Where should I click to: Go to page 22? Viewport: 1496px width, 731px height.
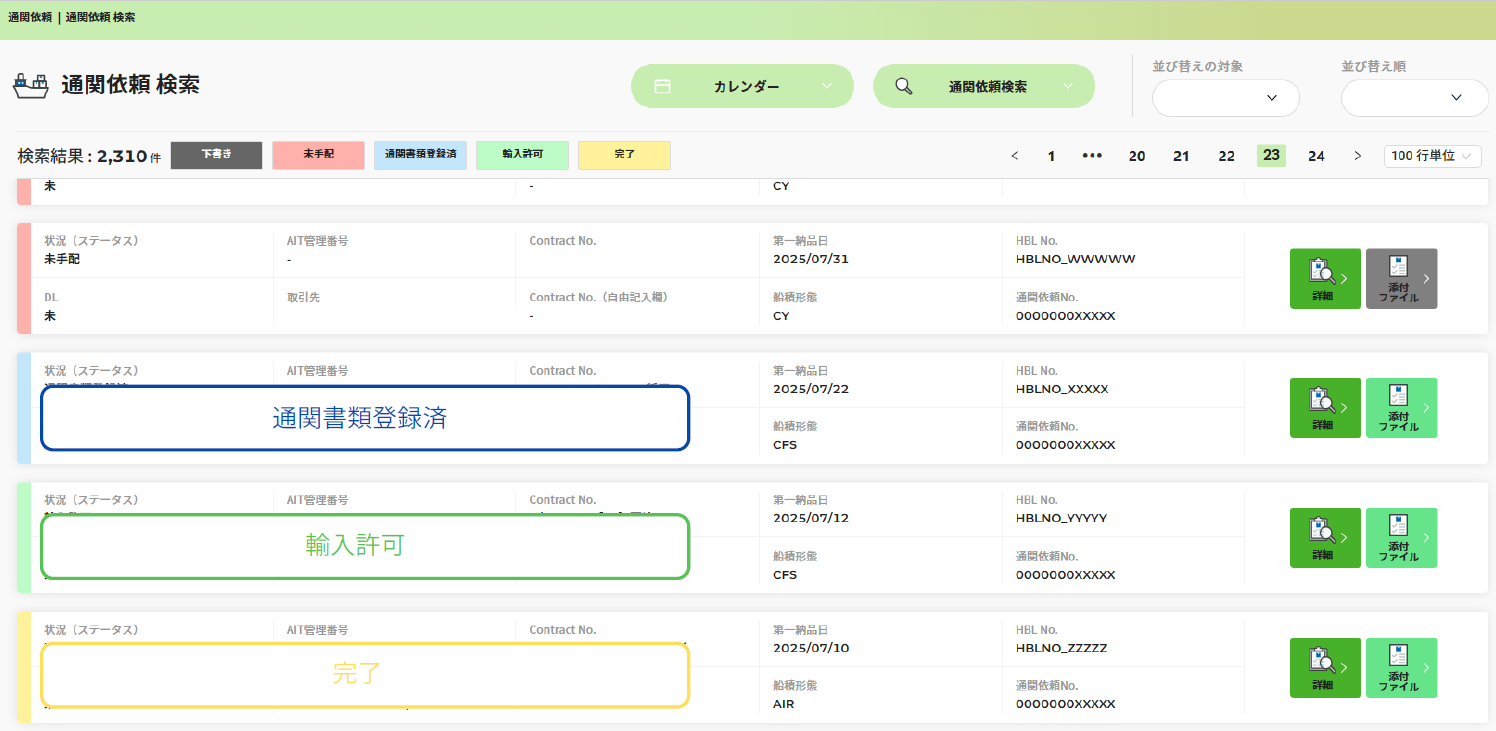click(x=1226, y=156)
